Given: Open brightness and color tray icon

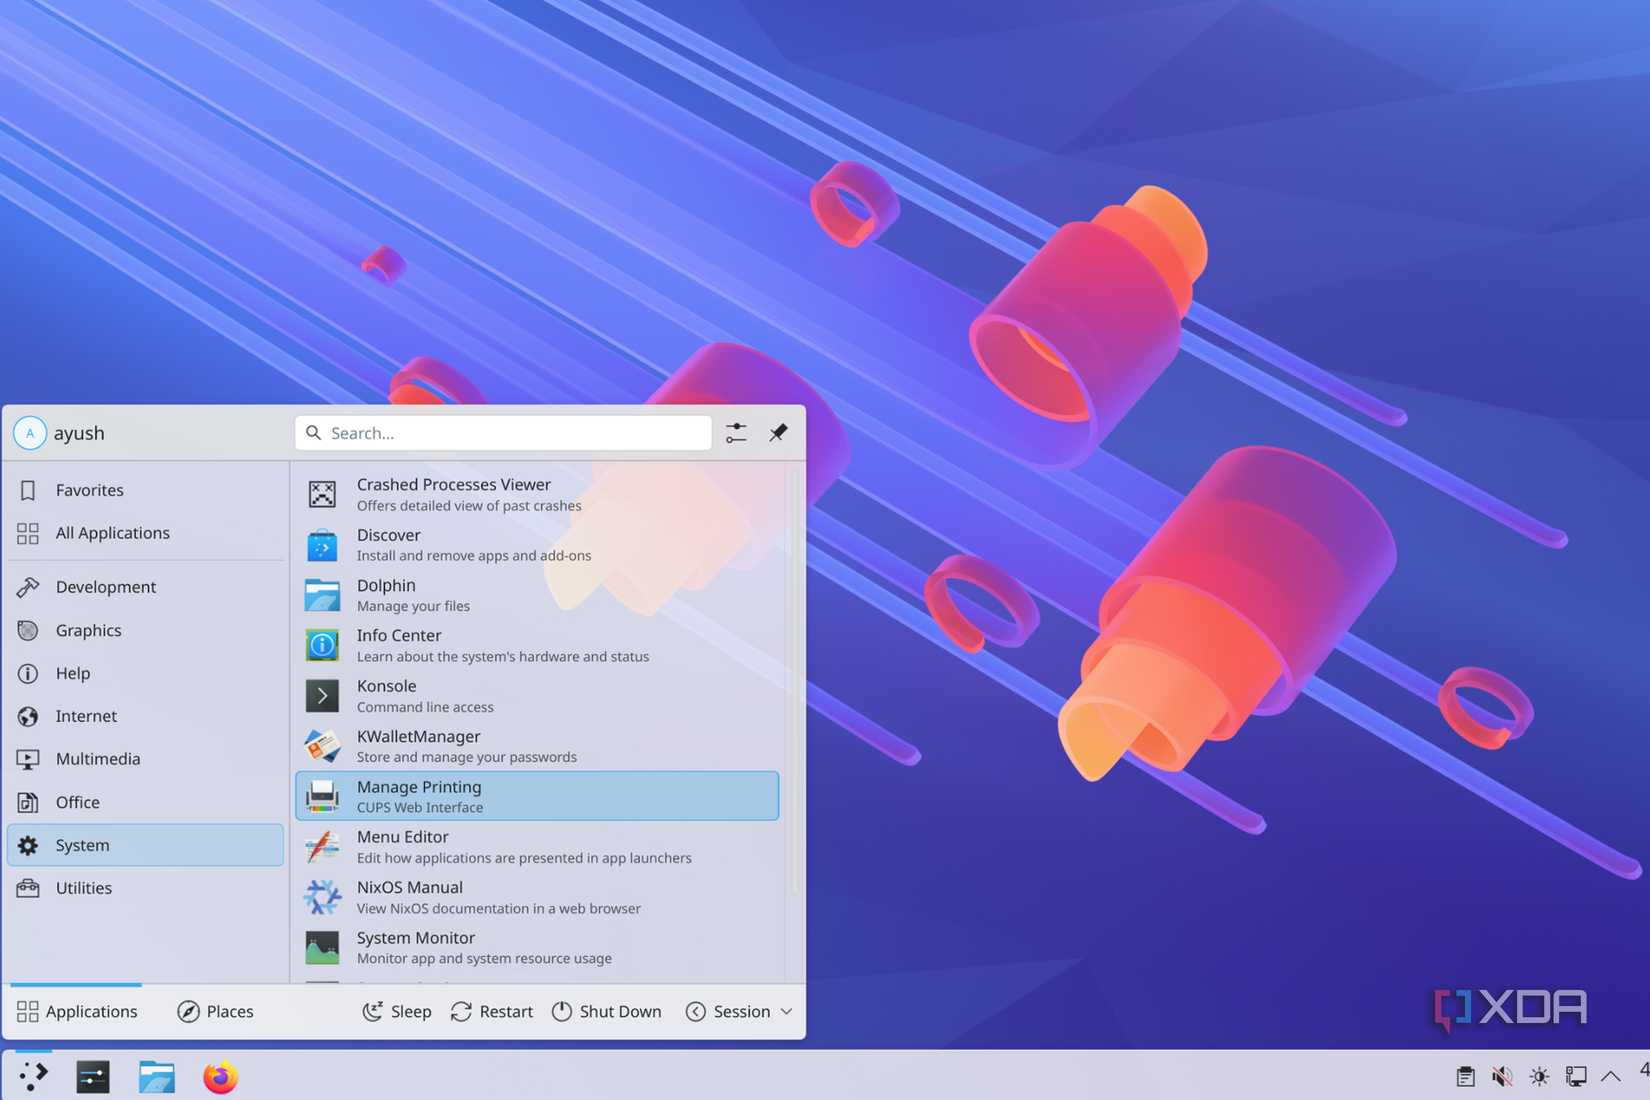Looking at the screenshot, I should coord(1539,1076).
